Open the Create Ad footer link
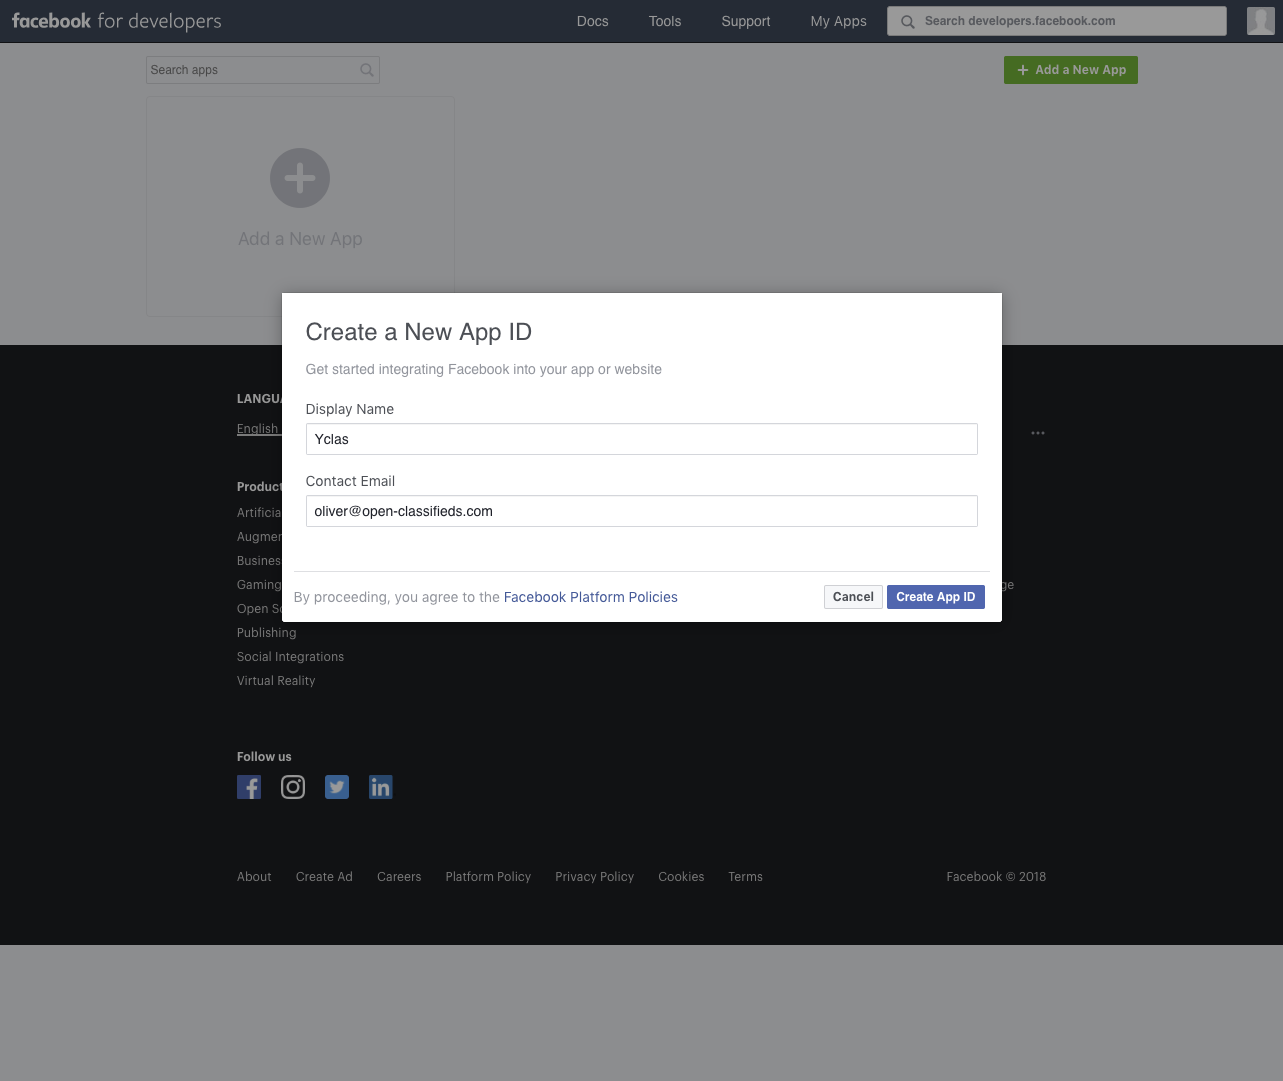Viewport: 1283px width, 1081px height. click(x=324, y=877)
